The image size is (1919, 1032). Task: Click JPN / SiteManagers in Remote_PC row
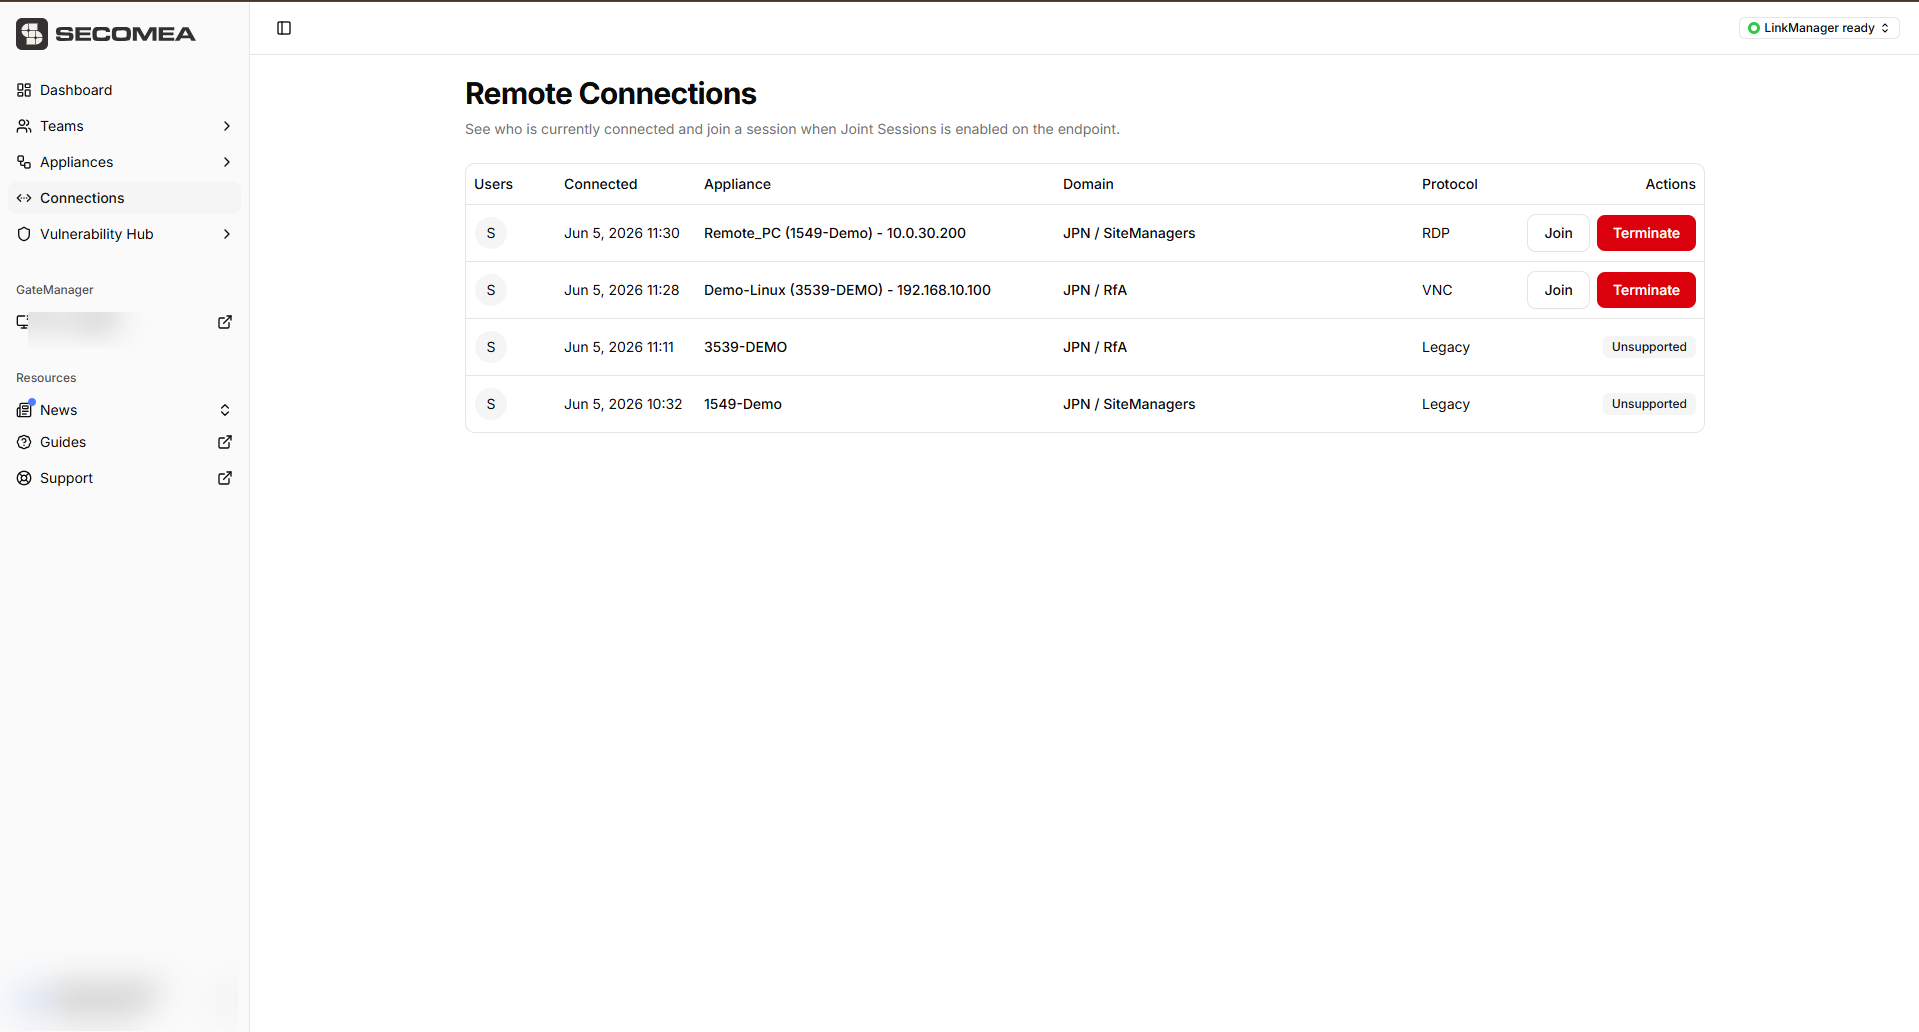[1129, 233]
